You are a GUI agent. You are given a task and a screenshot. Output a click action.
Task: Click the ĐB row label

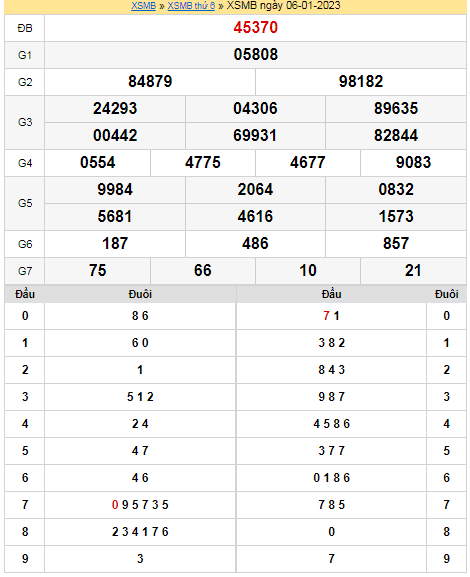pos(25,28)
